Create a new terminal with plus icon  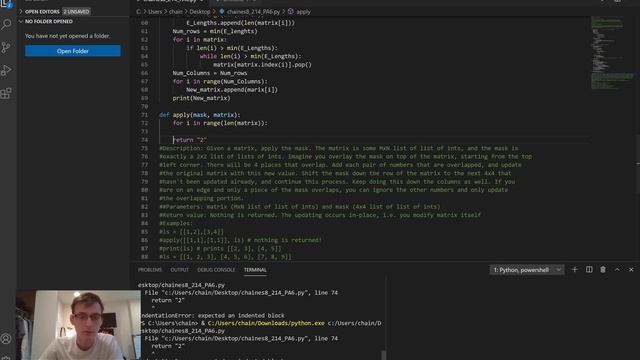(x=575, y=269)
